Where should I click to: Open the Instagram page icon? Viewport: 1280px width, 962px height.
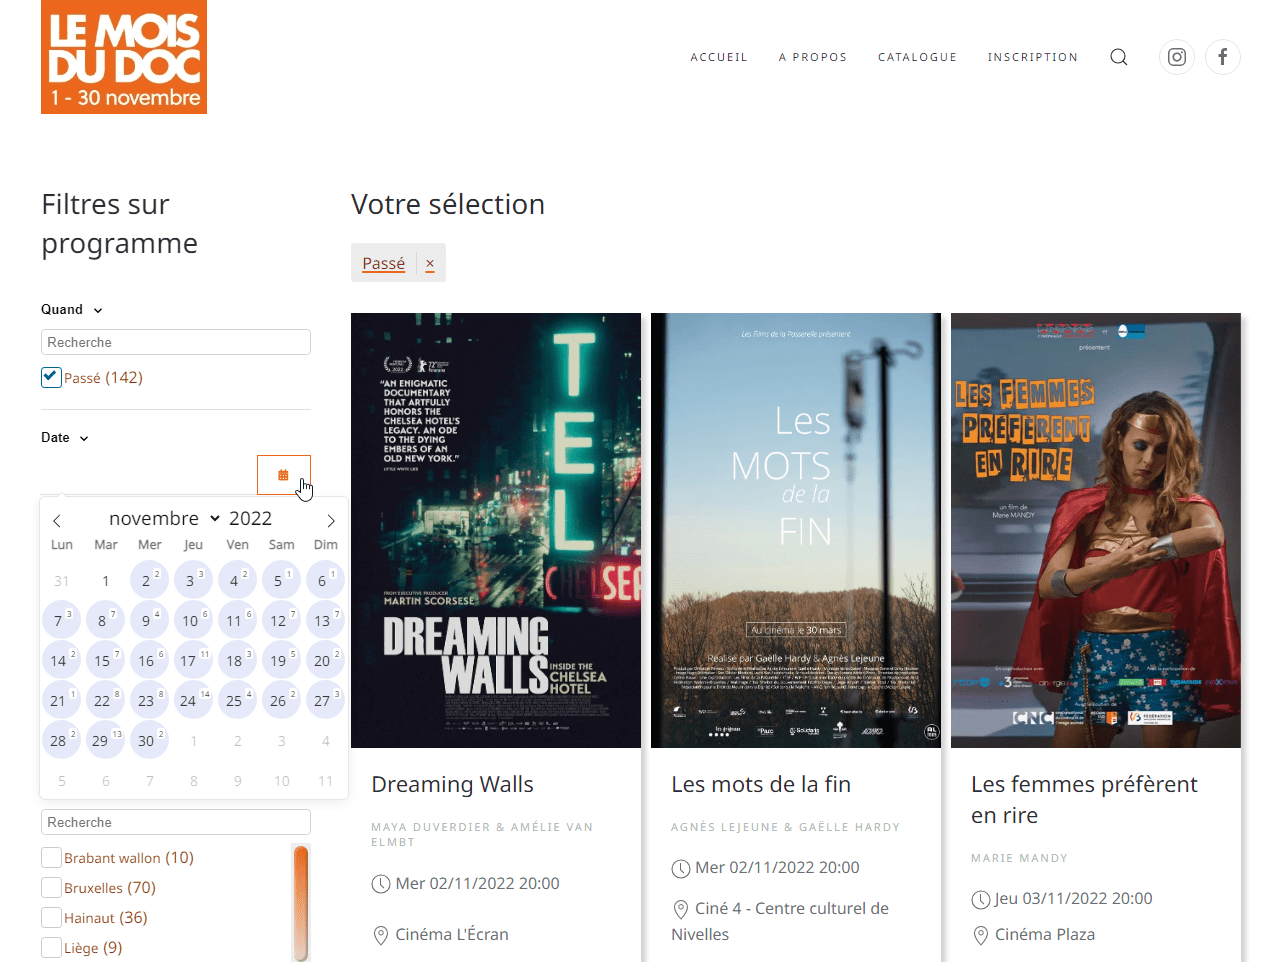1177,57
